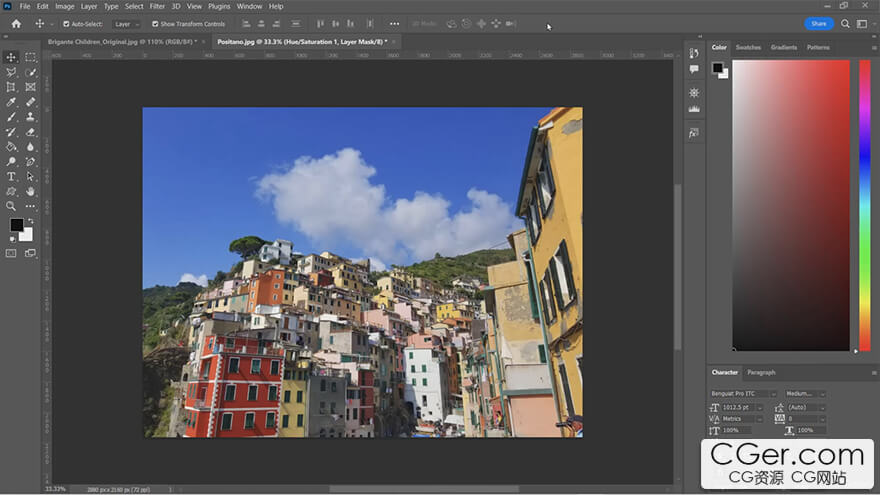Open the Edit Toolbar three-dots menu

[x=30, y=206]
